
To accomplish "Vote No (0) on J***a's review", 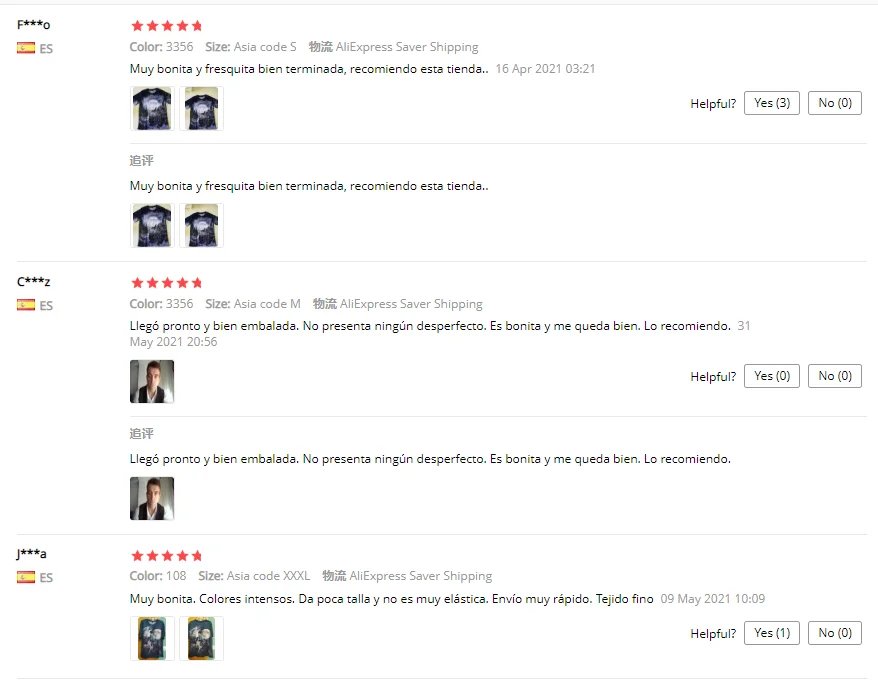I will (835, 633).
